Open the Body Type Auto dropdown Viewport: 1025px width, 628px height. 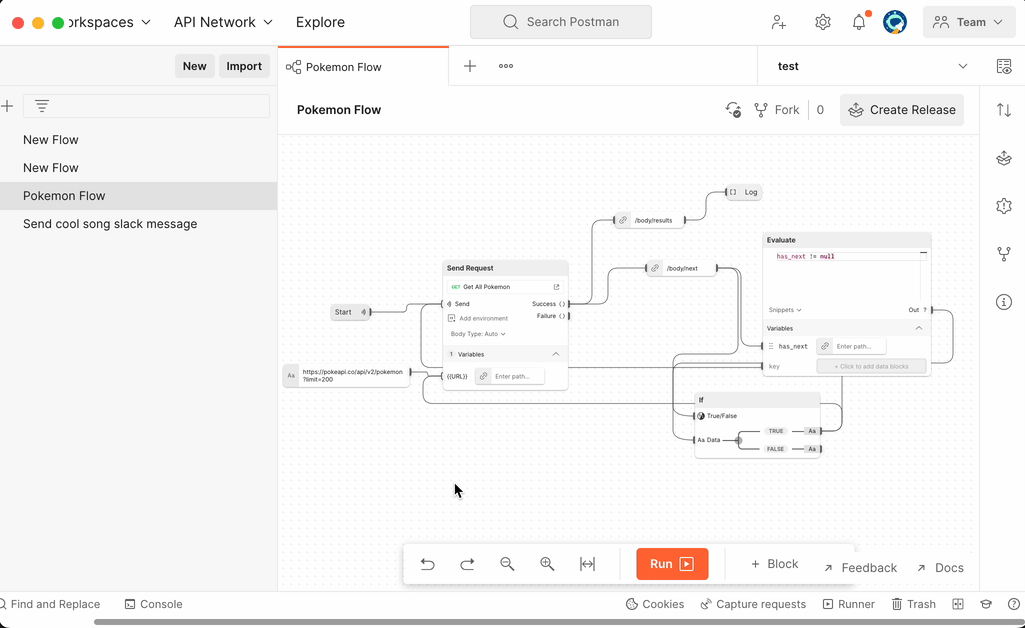(478, 334)
